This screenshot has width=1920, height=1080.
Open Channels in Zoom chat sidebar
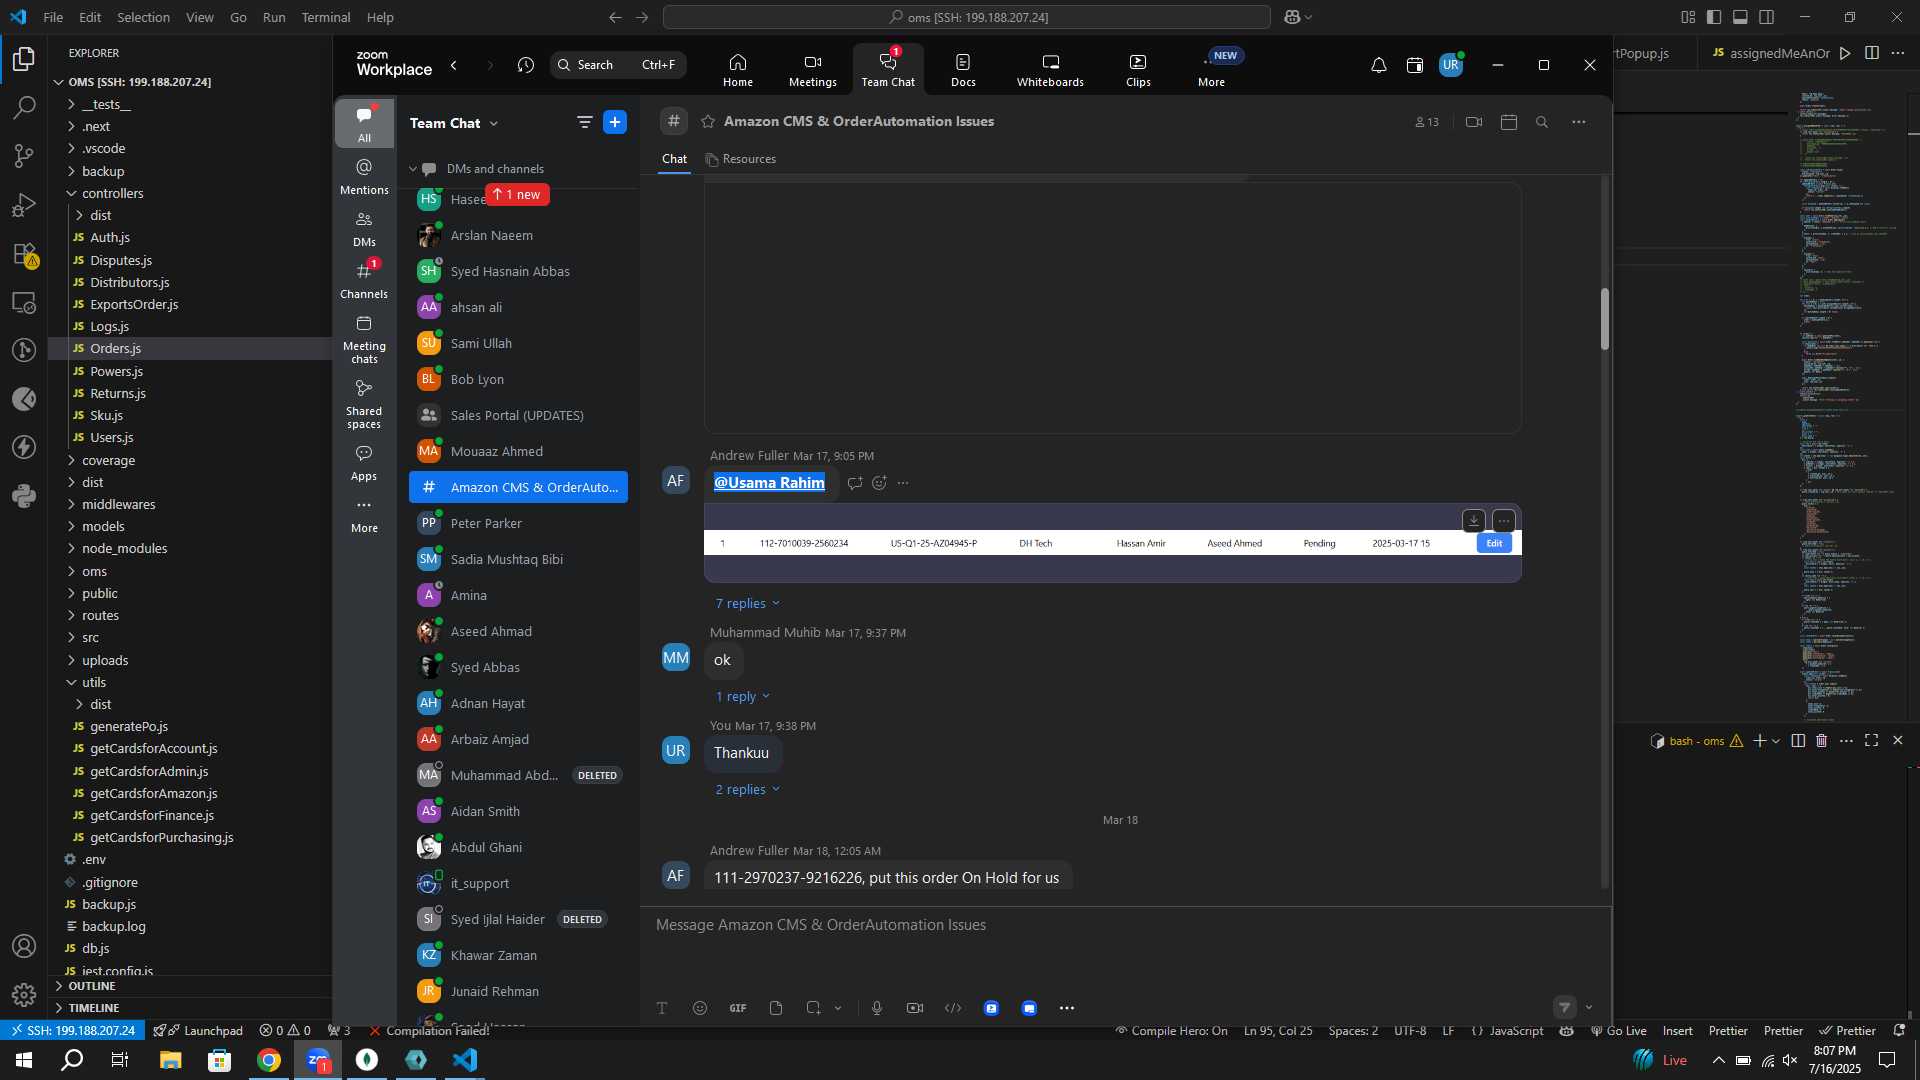(364, 280)
